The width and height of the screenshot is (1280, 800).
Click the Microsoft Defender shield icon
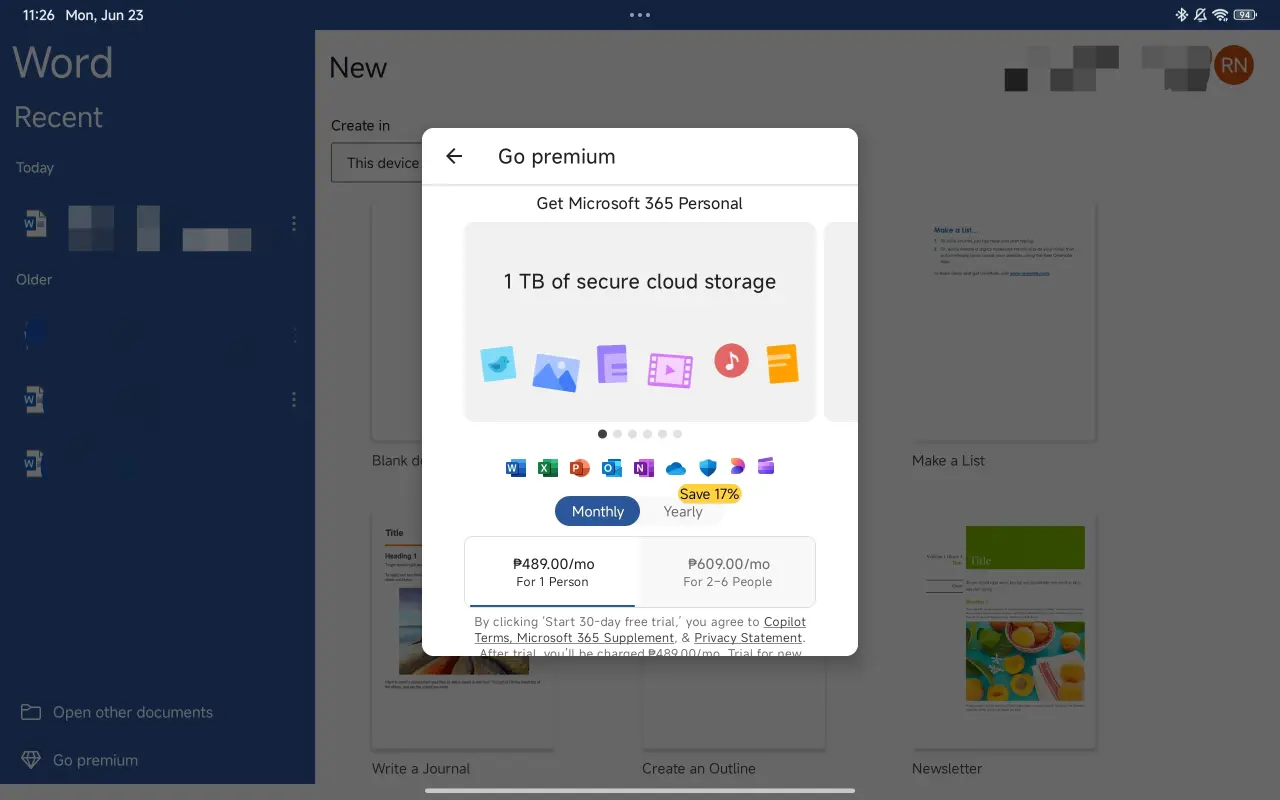click(x=707, y=467)
